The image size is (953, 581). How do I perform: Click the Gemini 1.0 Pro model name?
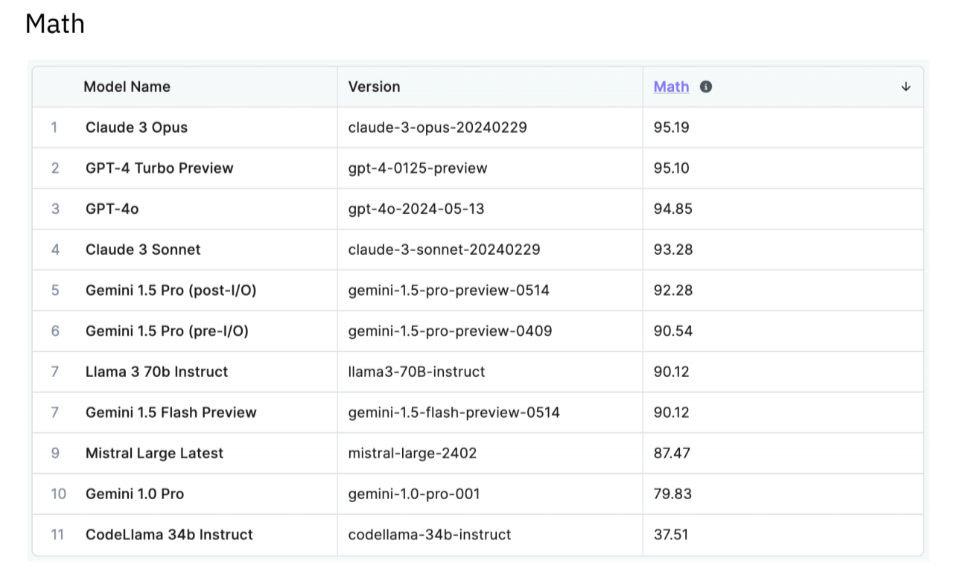(134, 494)
